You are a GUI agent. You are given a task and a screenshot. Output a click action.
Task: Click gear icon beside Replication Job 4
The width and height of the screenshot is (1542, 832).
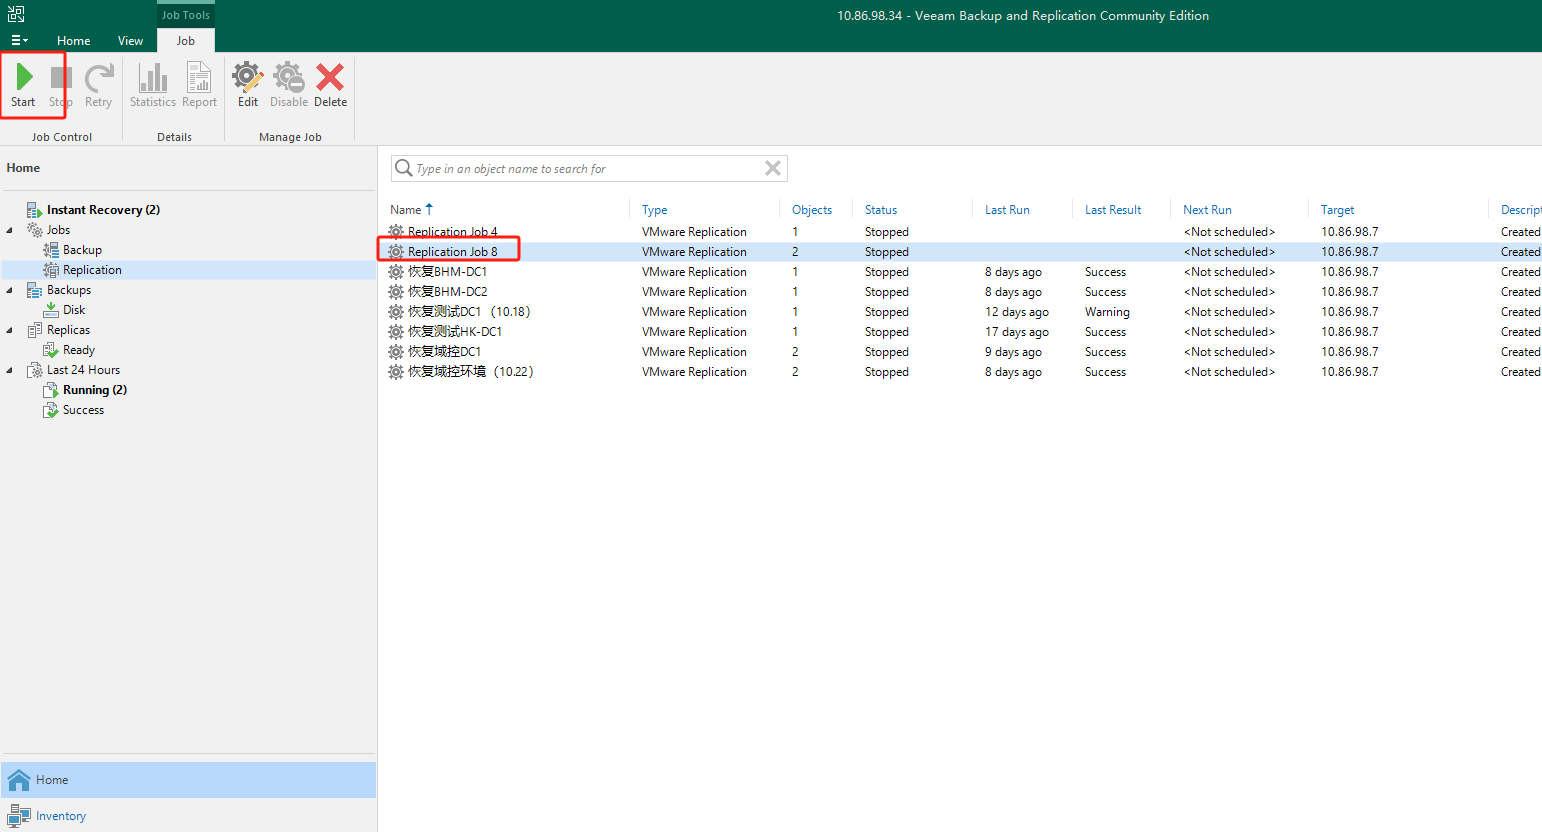tap(396, 232)
